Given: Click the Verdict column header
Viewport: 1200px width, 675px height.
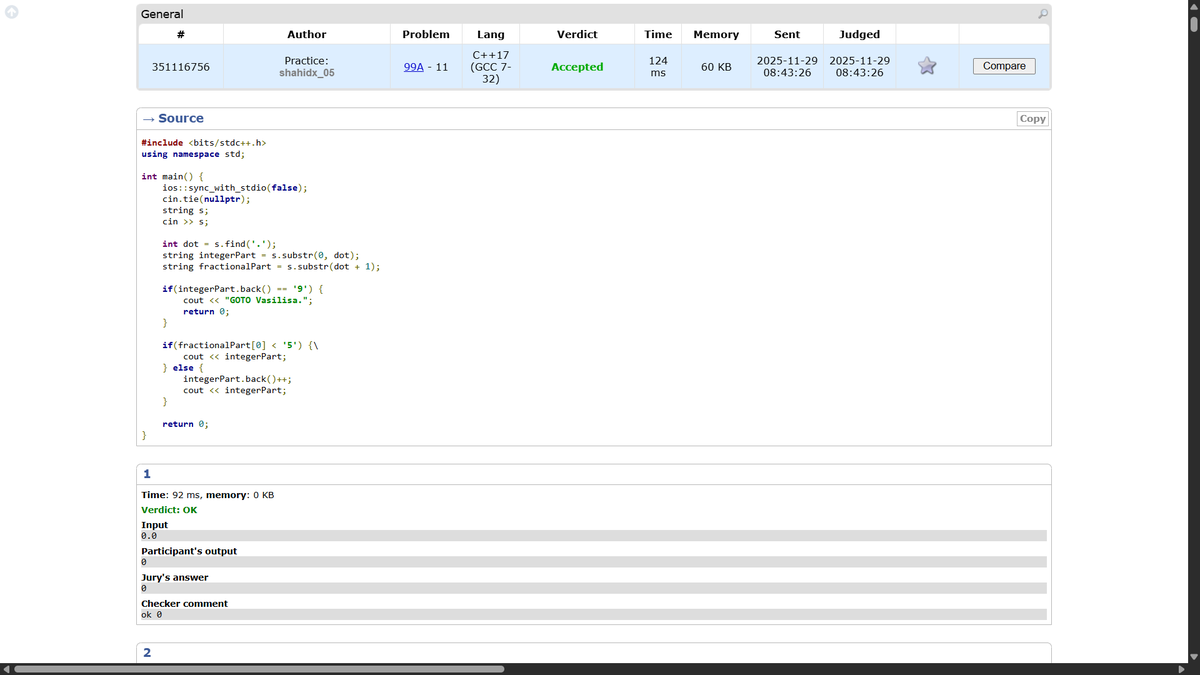Looking at the screenshot, I should point(577,33).
